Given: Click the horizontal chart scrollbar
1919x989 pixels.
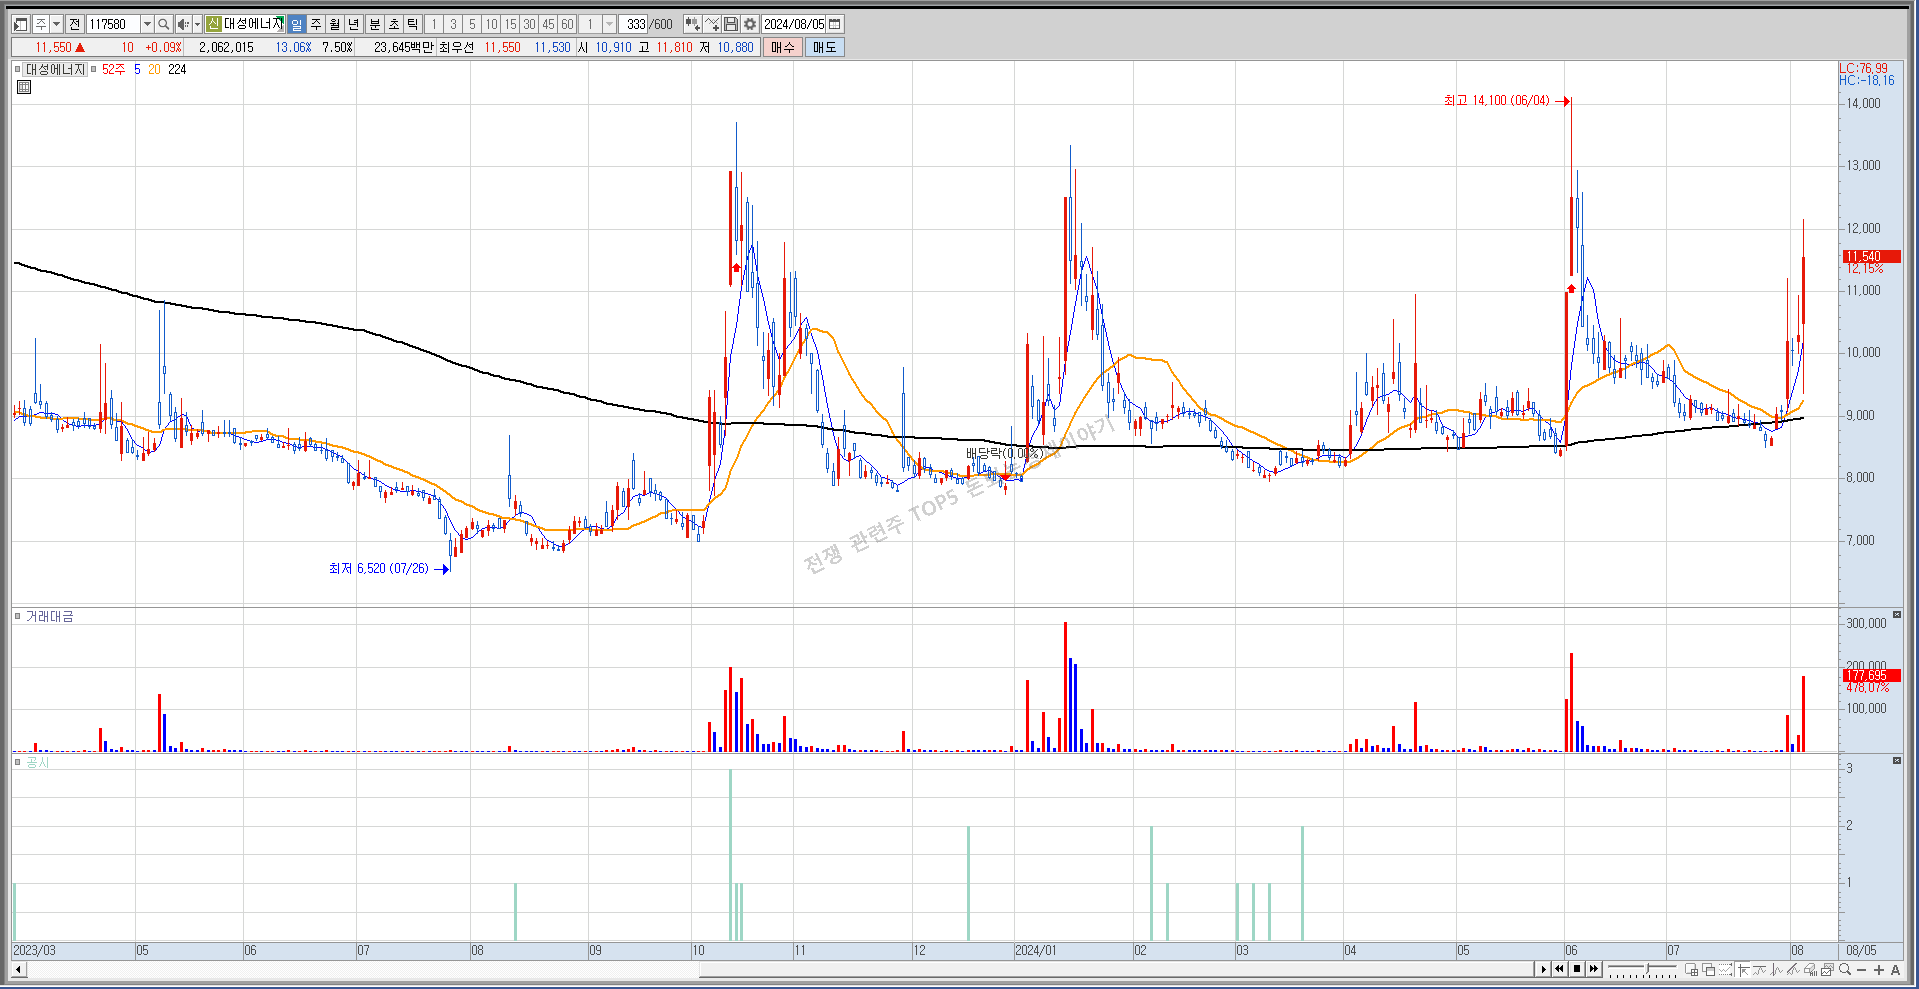Looking at the screenshot, I should click(x=1115, y=969).
